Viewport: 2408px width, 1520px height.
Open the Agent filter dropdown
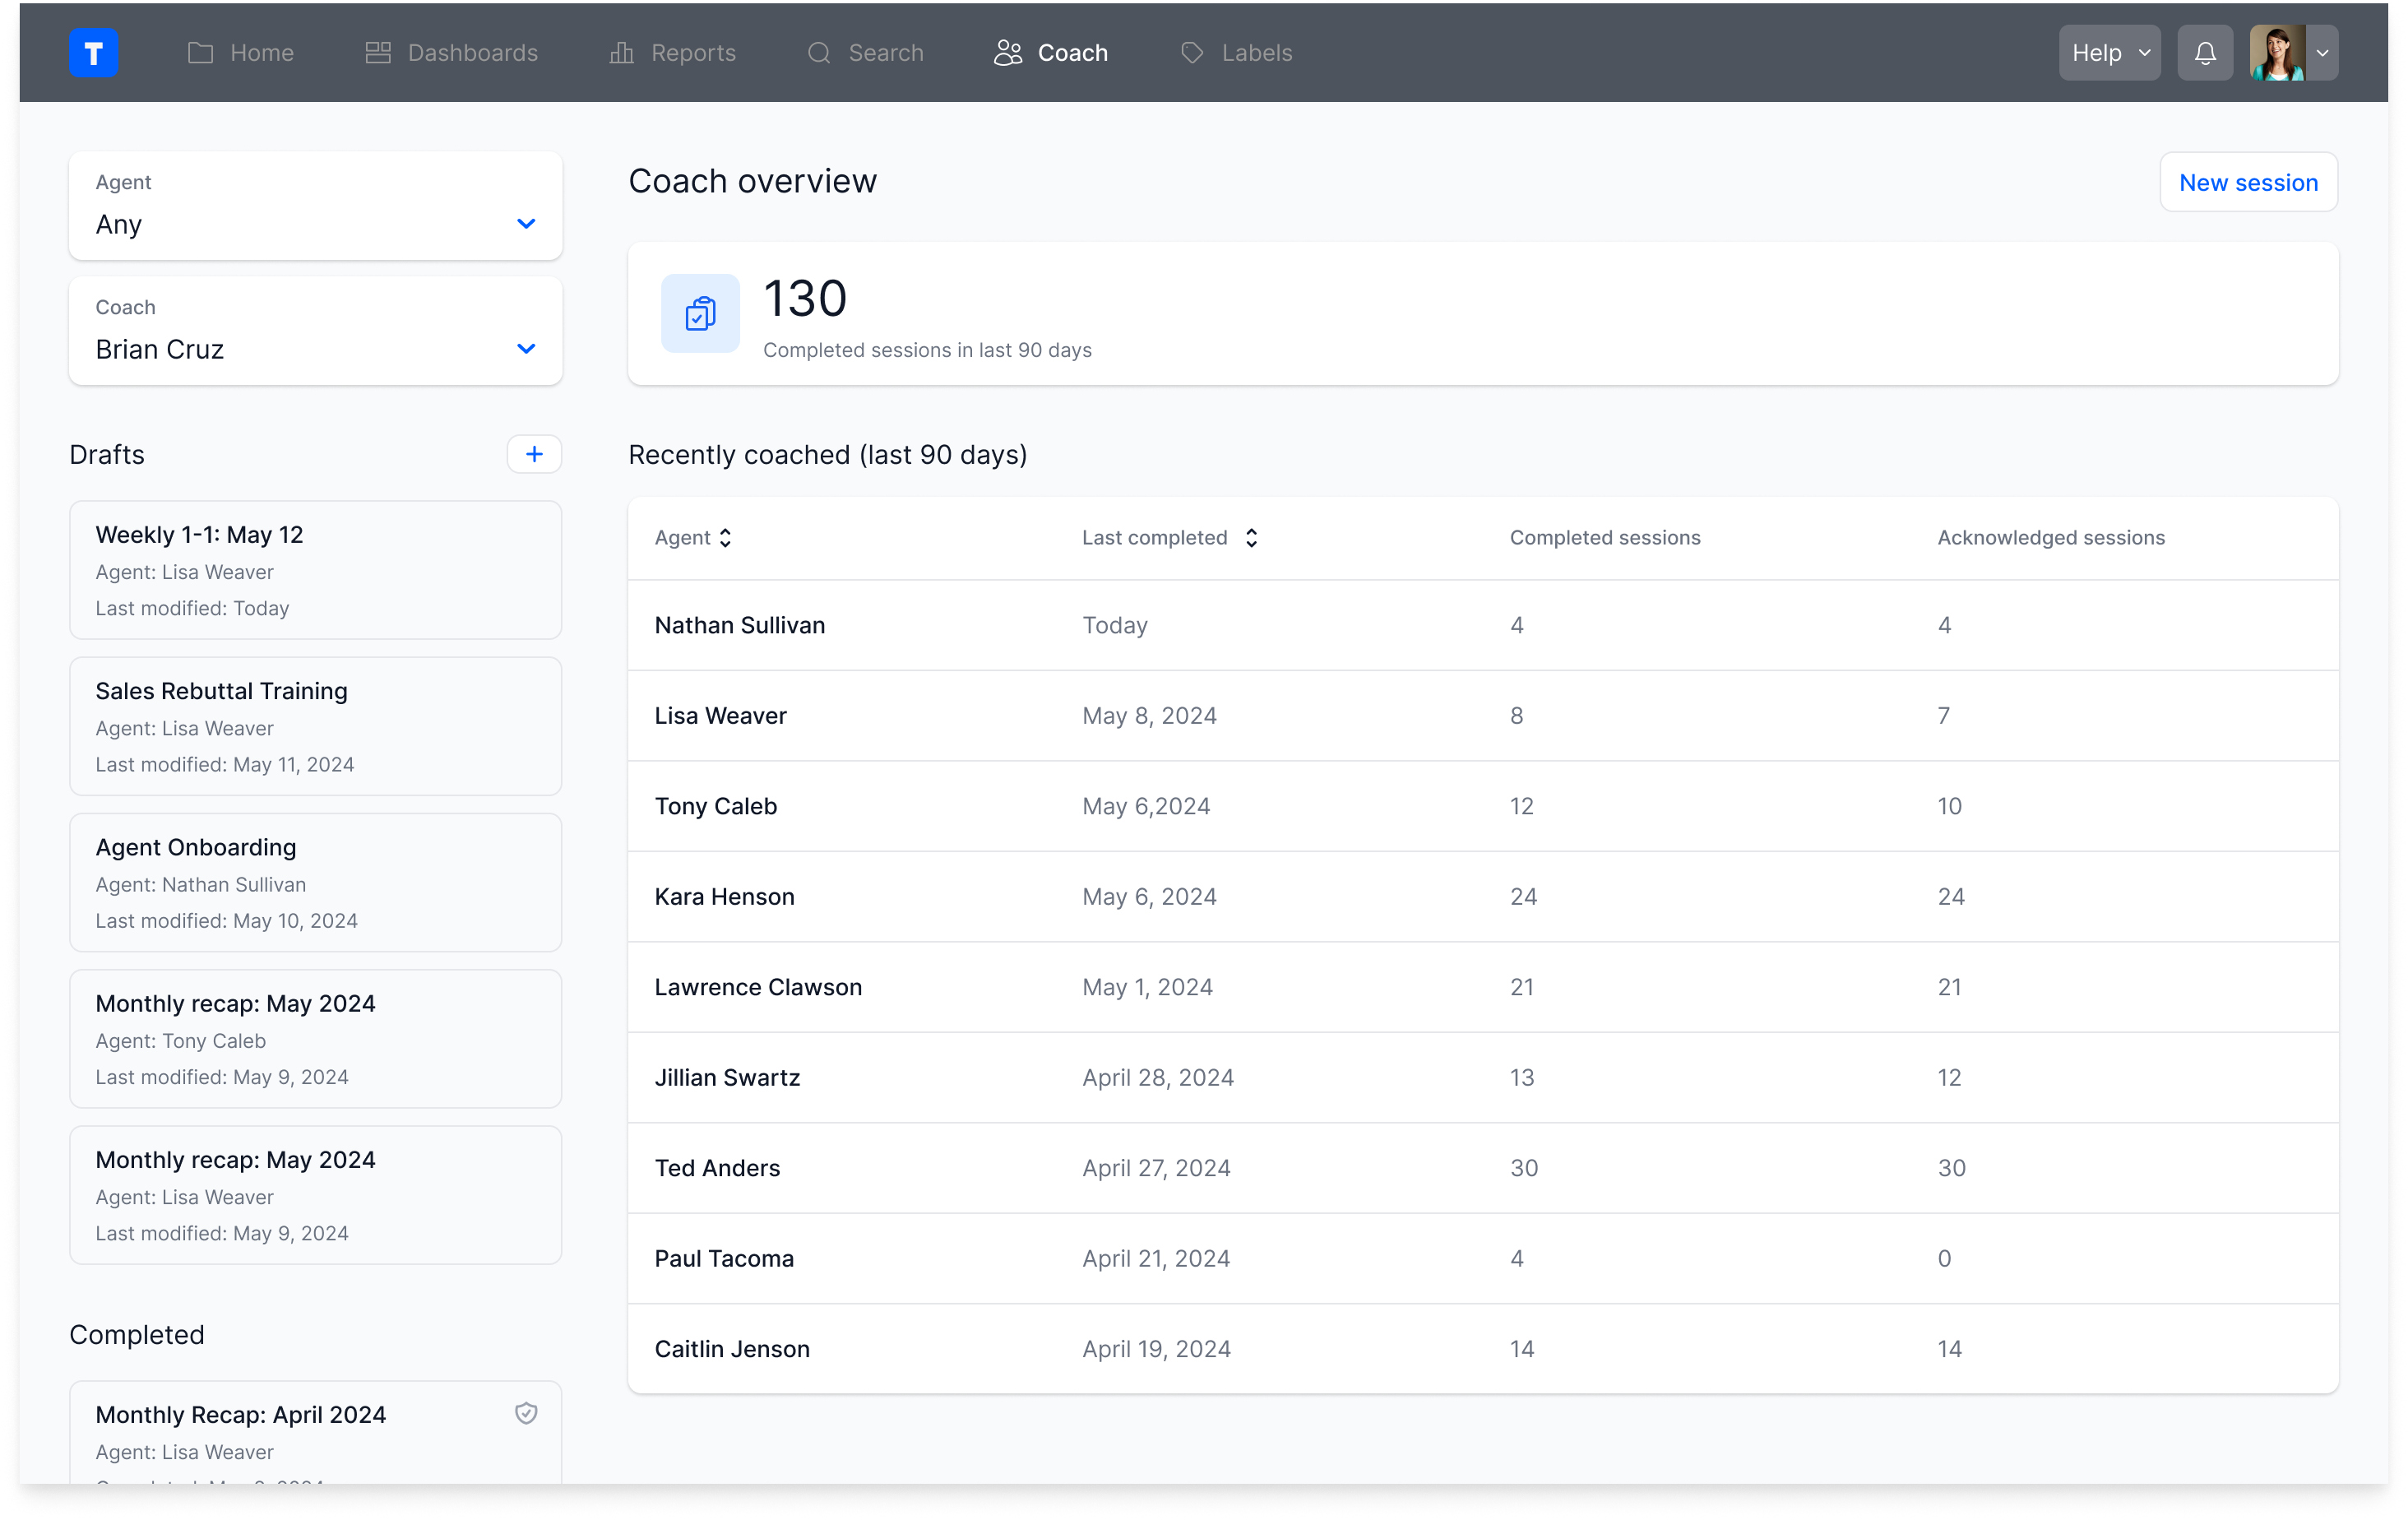(x=316, y=207)
